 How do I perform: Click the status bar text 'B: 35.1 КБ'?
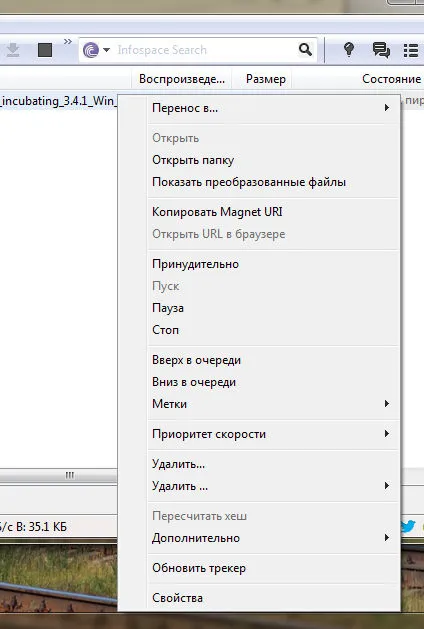click(41, 526)
